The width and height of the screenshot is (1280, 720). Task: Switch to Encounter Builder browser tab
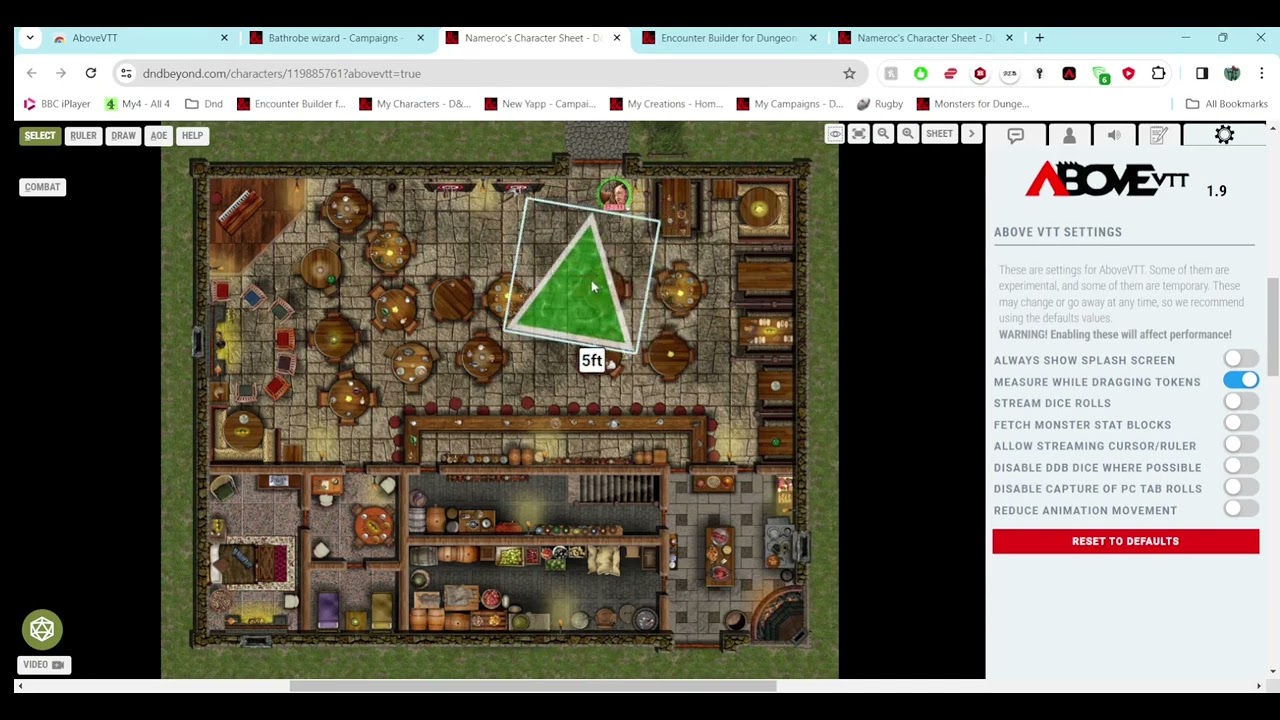tap(729, 38)
